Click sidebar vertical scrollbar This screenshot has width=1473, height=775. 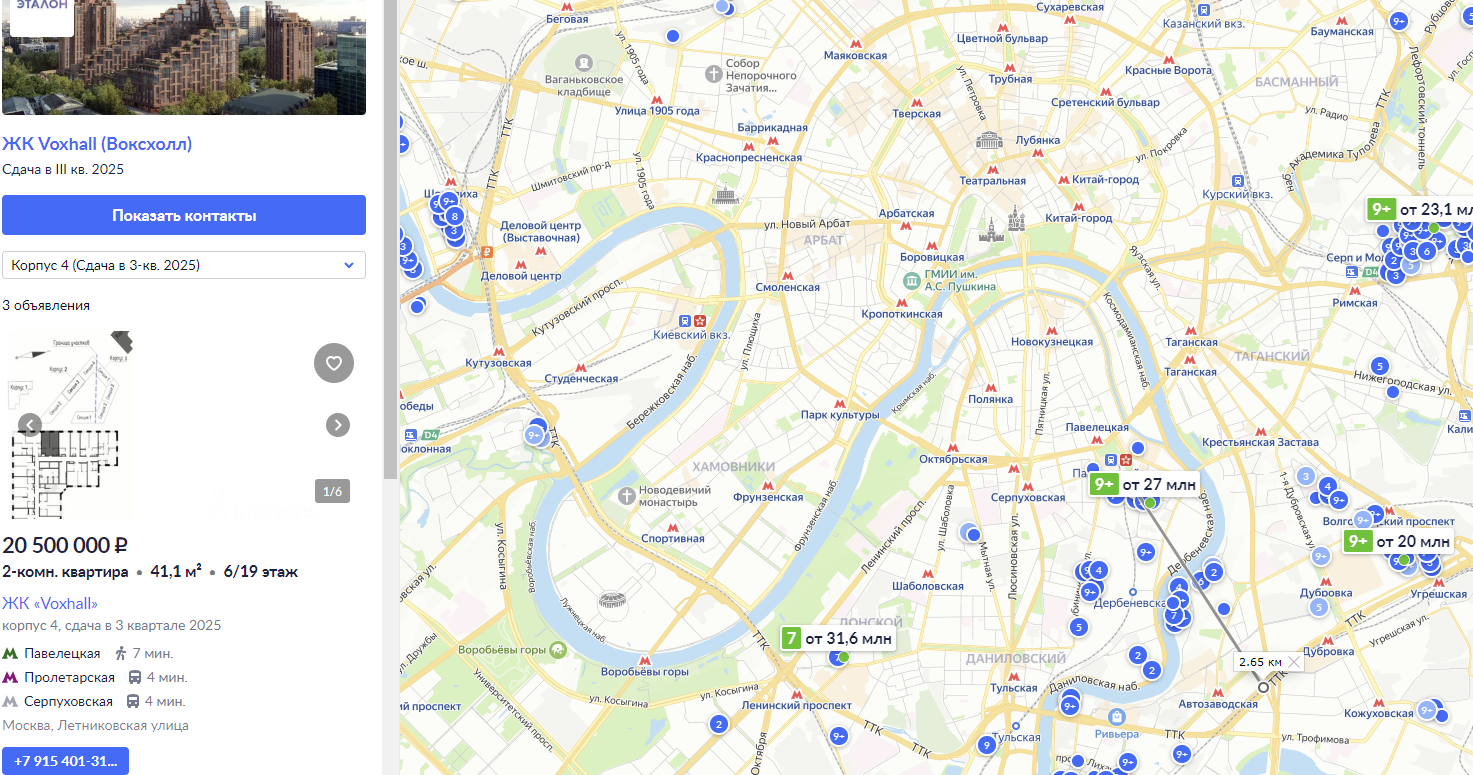pyautogui.click(x=390, y=240)
